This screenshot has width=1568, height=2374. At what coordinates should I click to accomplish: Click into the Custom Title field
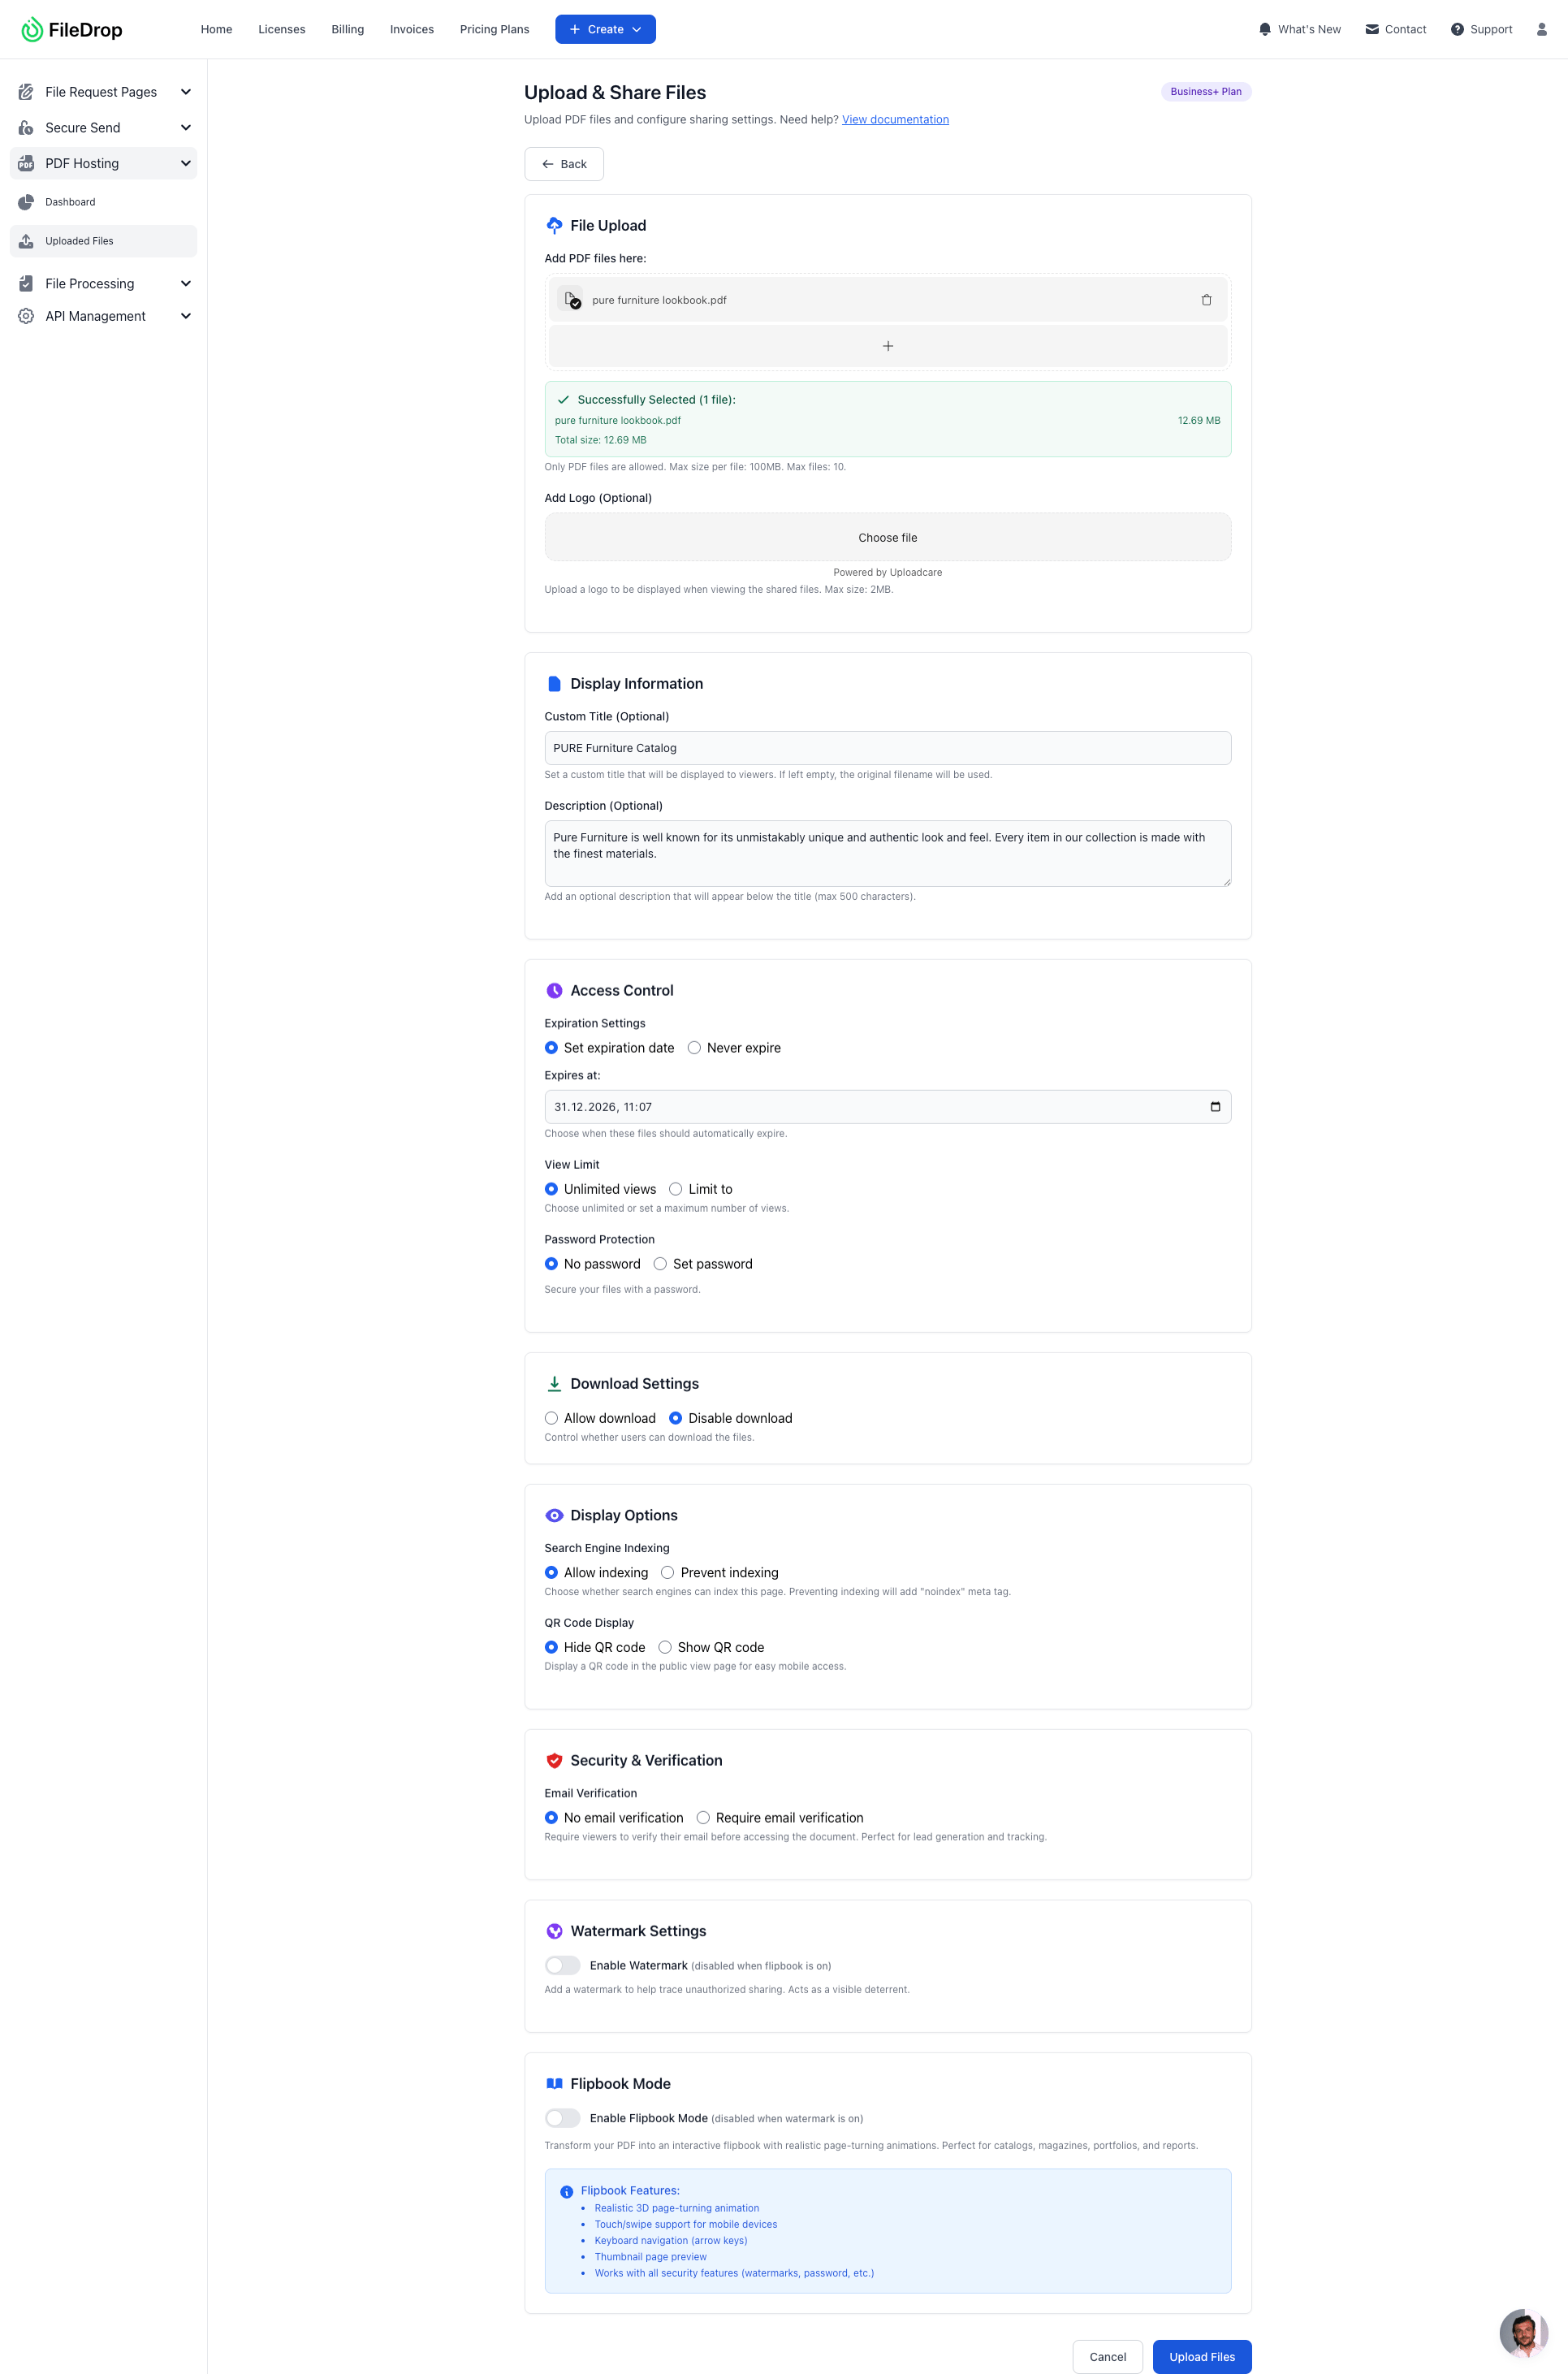887,748
